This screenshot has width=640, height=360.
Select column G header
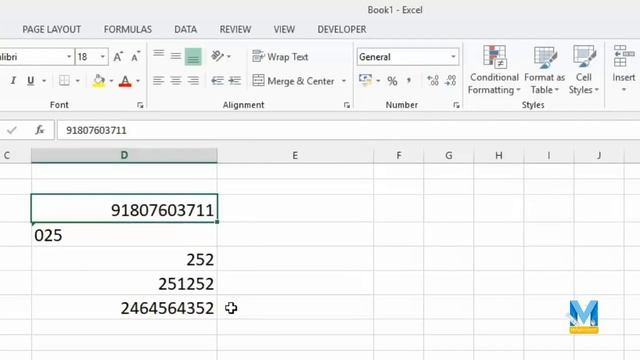[449, 155]
